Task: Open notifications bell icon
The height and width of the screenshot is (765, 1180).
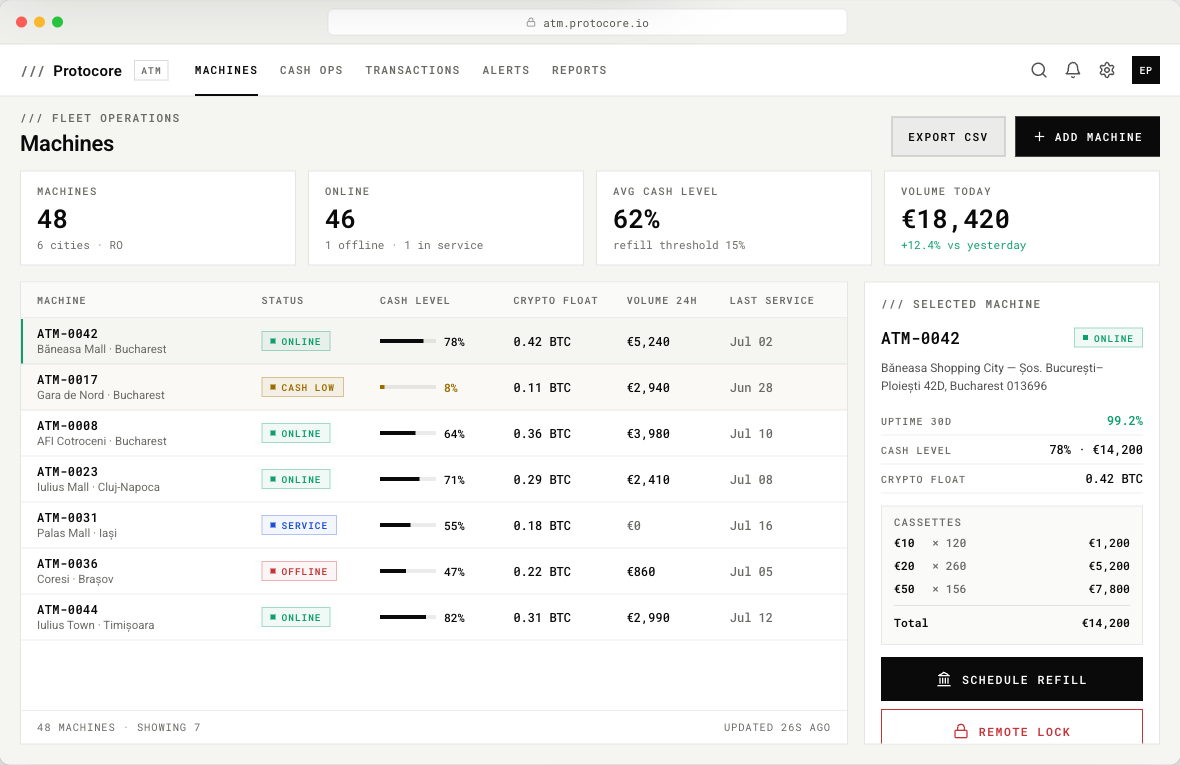Action: [1072, 70]
